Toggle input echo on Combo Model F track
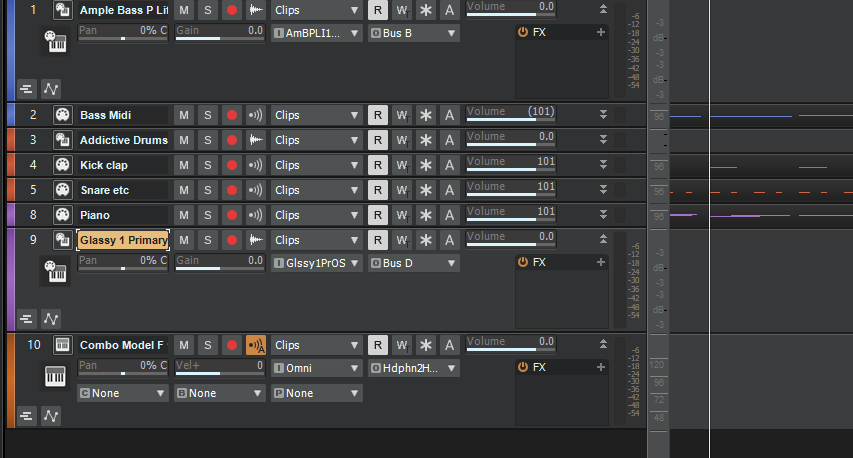The image size is (853, 458). [256, 345]
